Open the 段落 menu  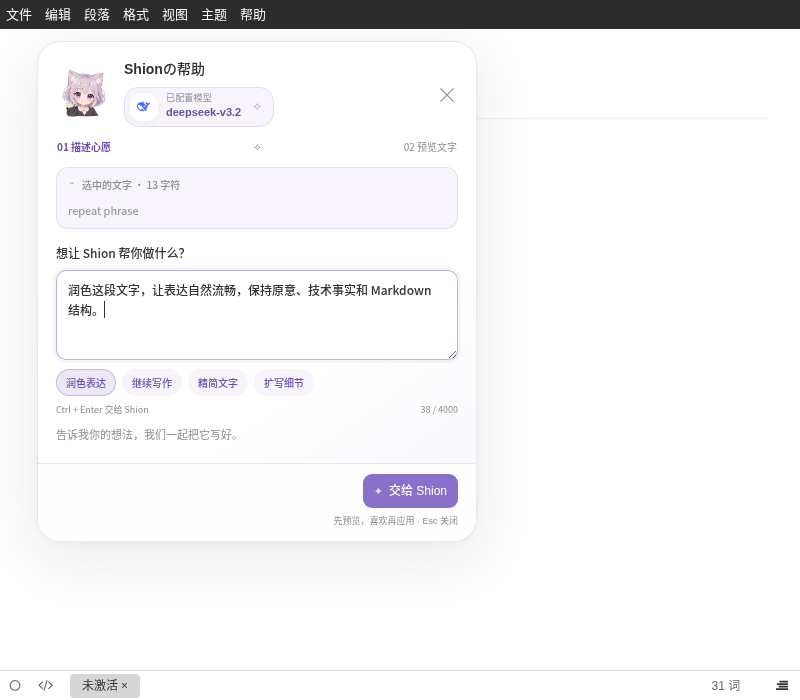pos(97,15)
